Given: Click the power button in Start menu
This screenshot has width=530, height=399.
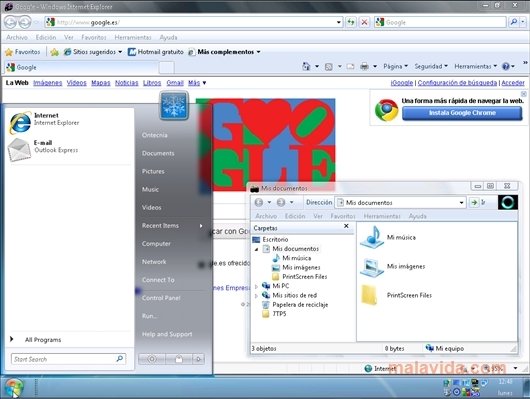Looking at the screenshot, I should [152, 359].
